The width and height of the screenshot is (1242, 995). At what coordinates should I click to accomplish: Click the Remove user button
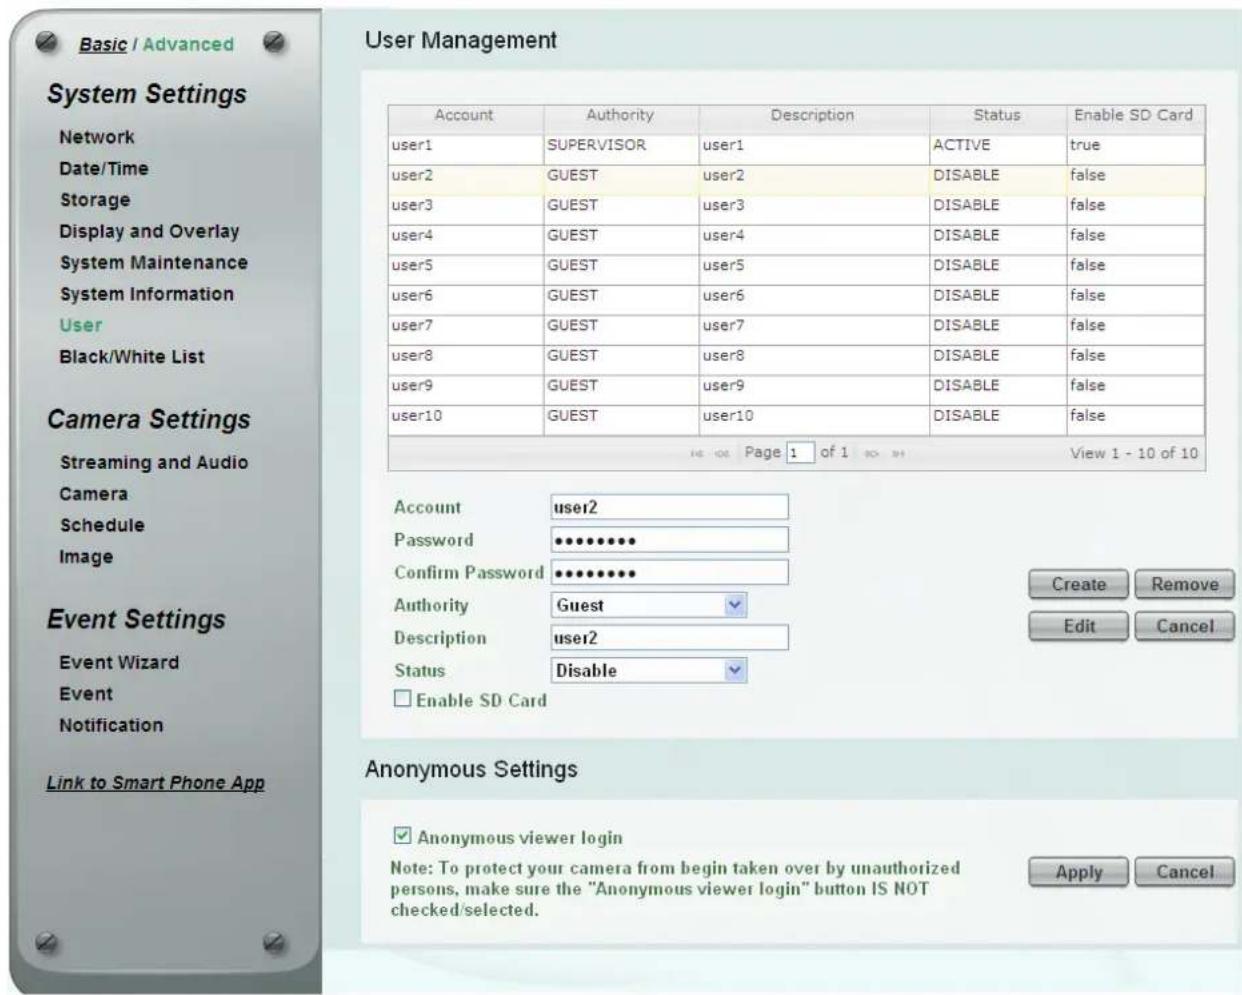click(x=1185, y=584)
